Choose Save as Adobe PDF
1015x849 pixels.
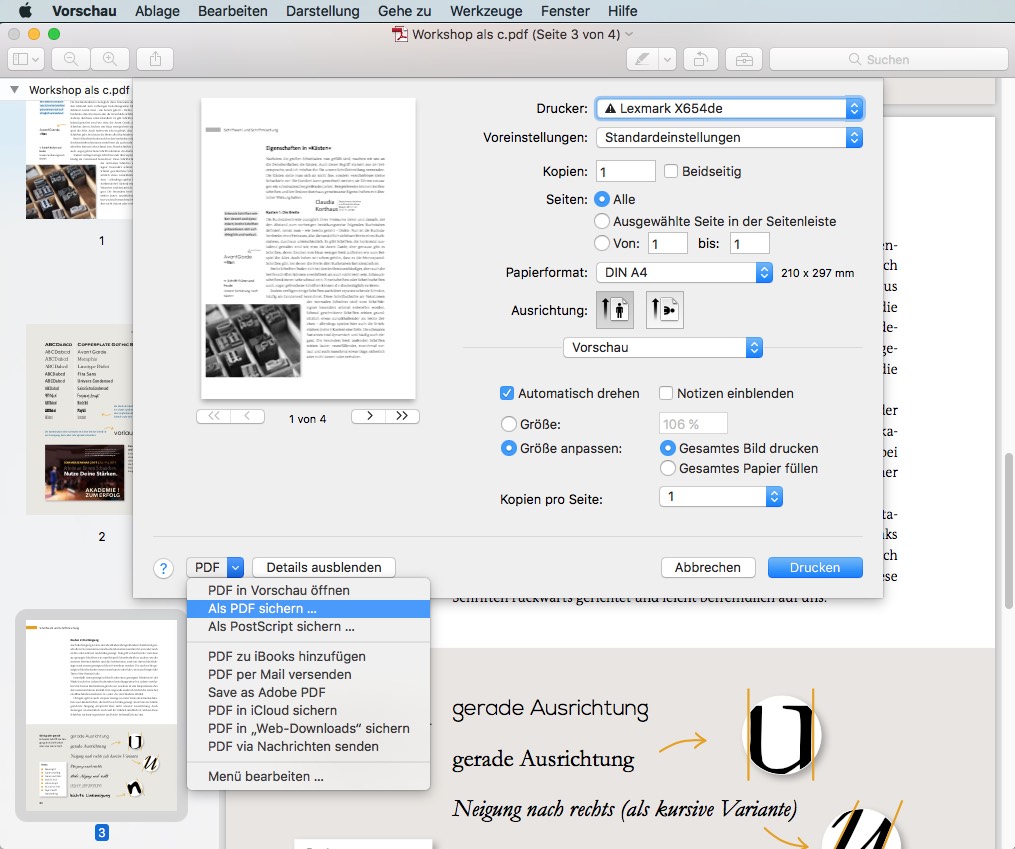coord(308,692)
